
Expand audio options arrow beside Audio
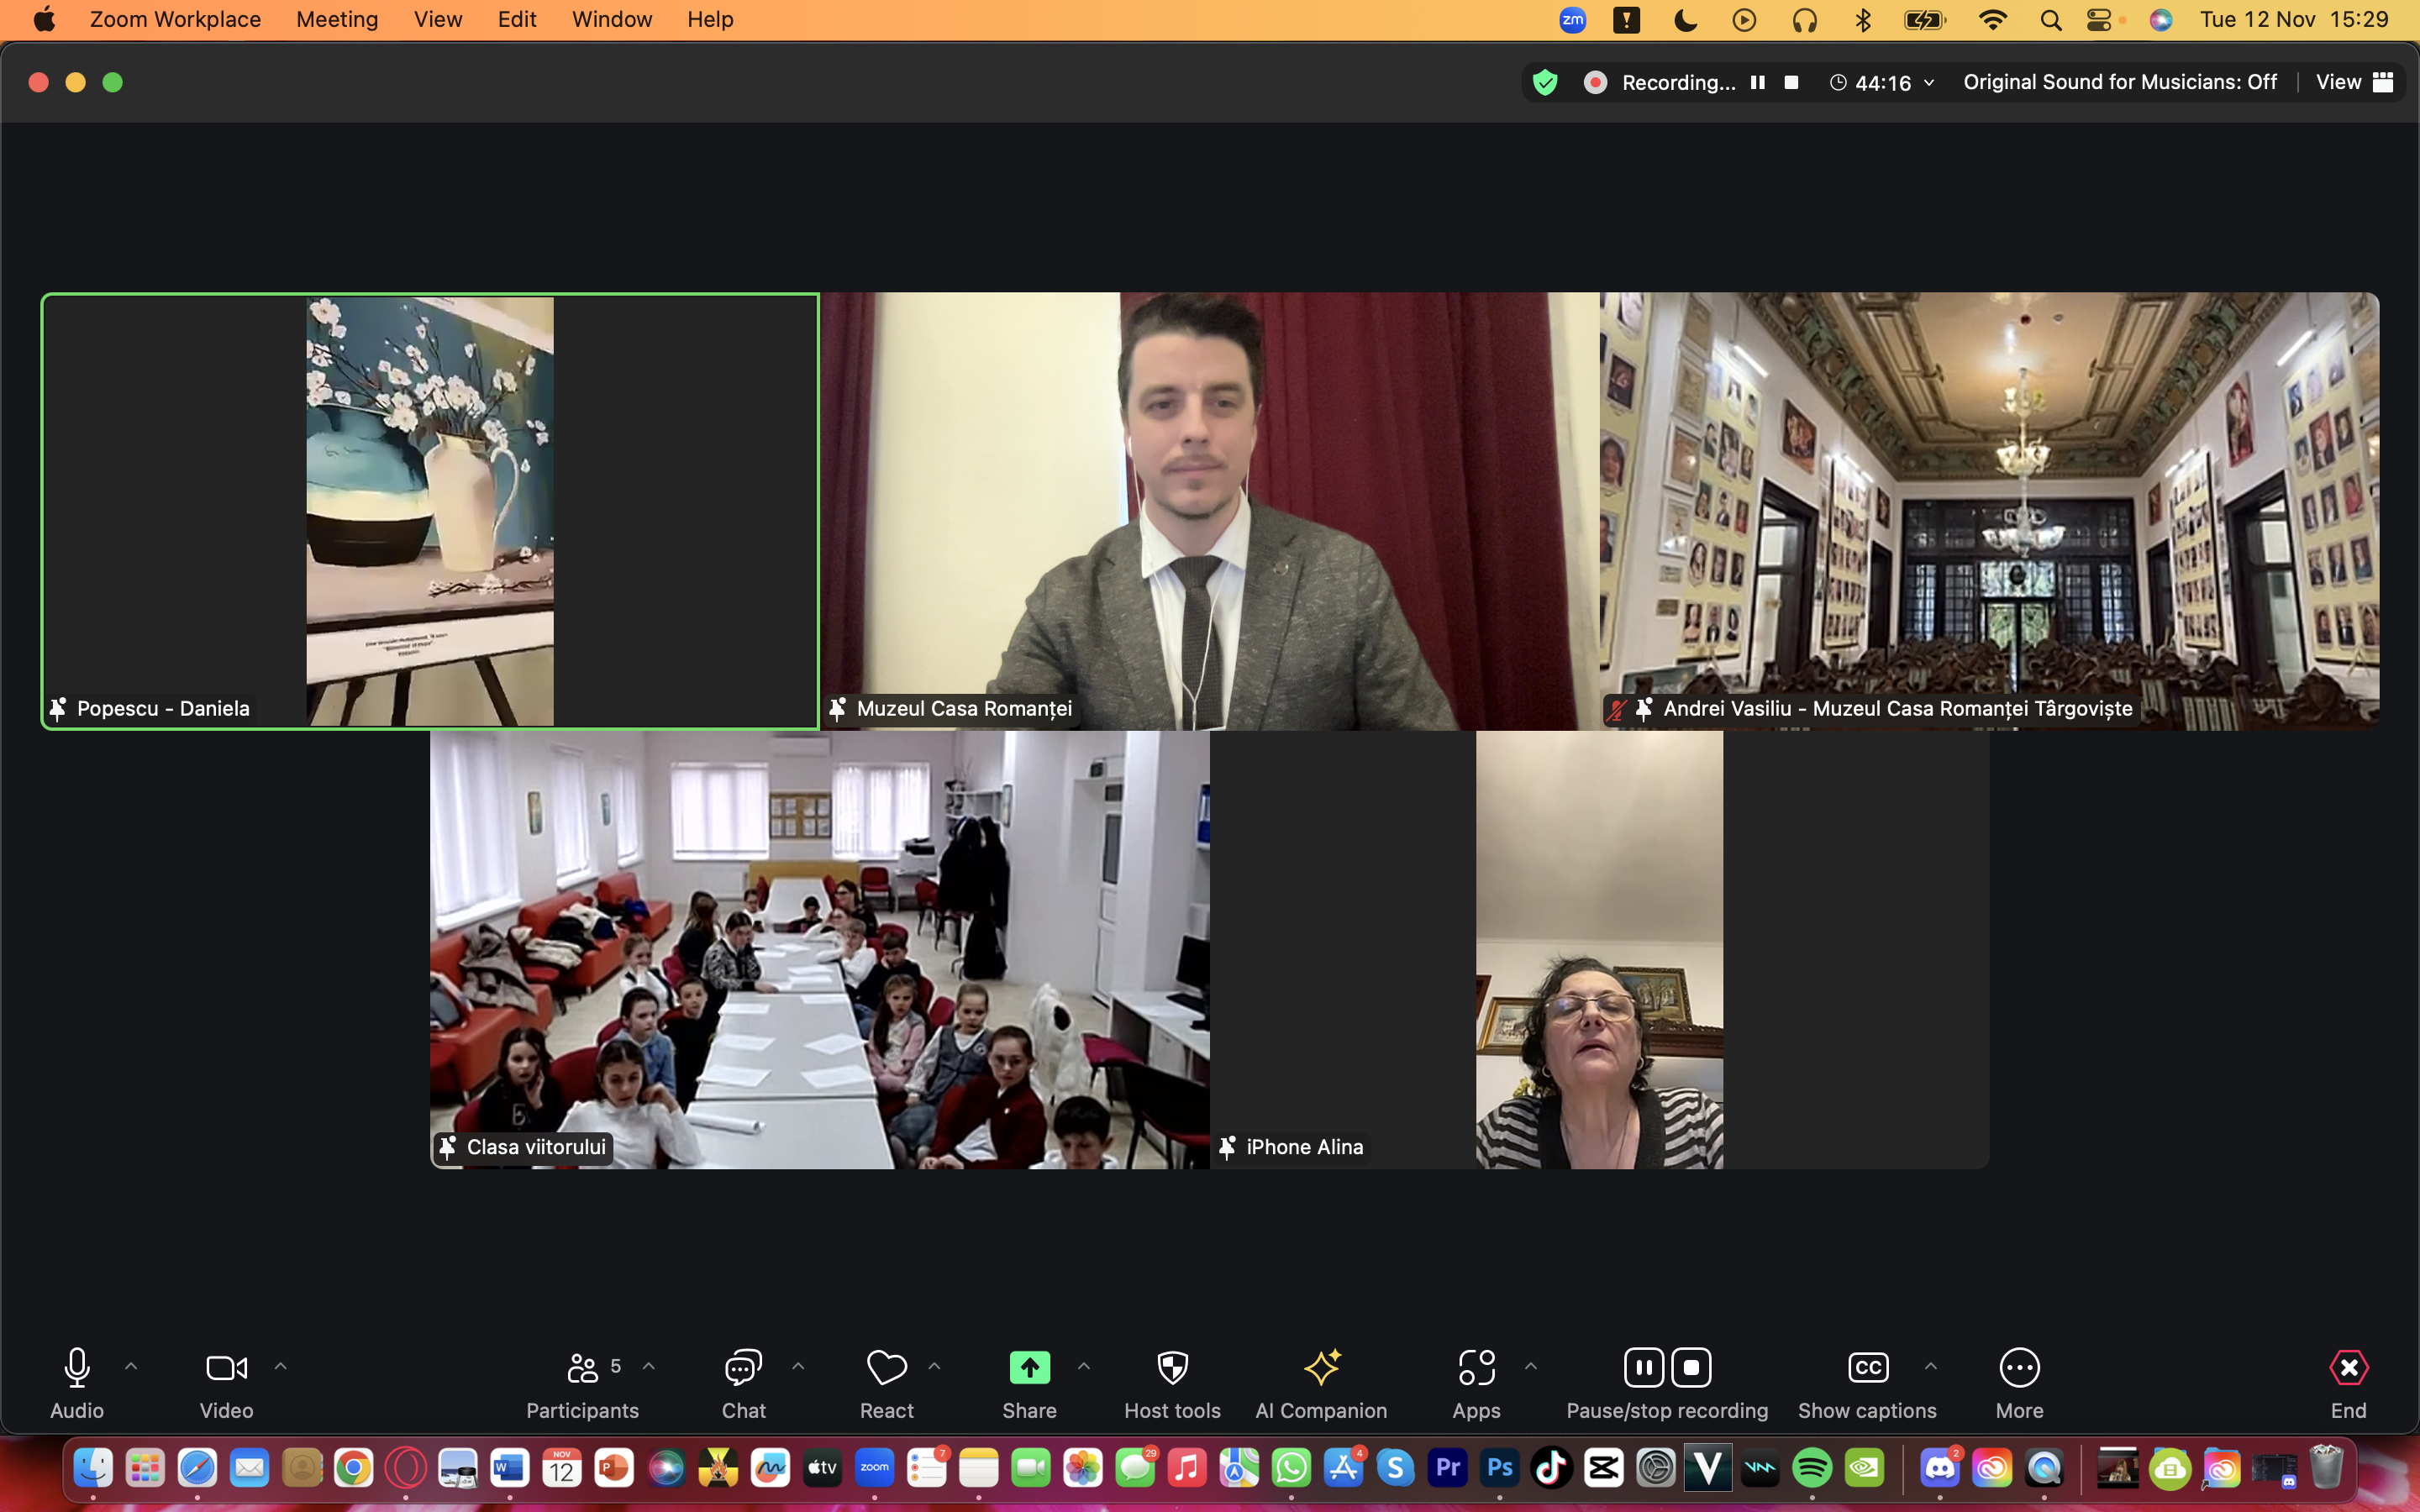pyautogui.click(x=131, y=1366)
